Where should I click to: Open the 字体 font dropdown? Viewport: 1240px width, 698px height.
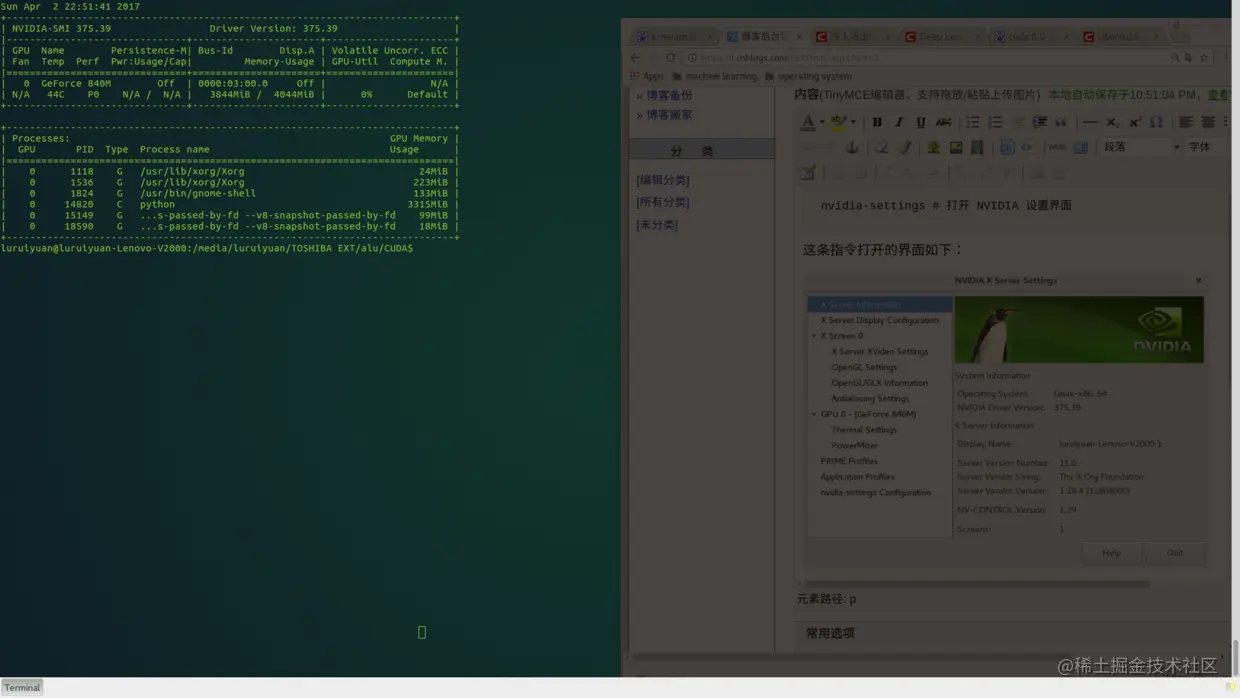pos(1204,147)
